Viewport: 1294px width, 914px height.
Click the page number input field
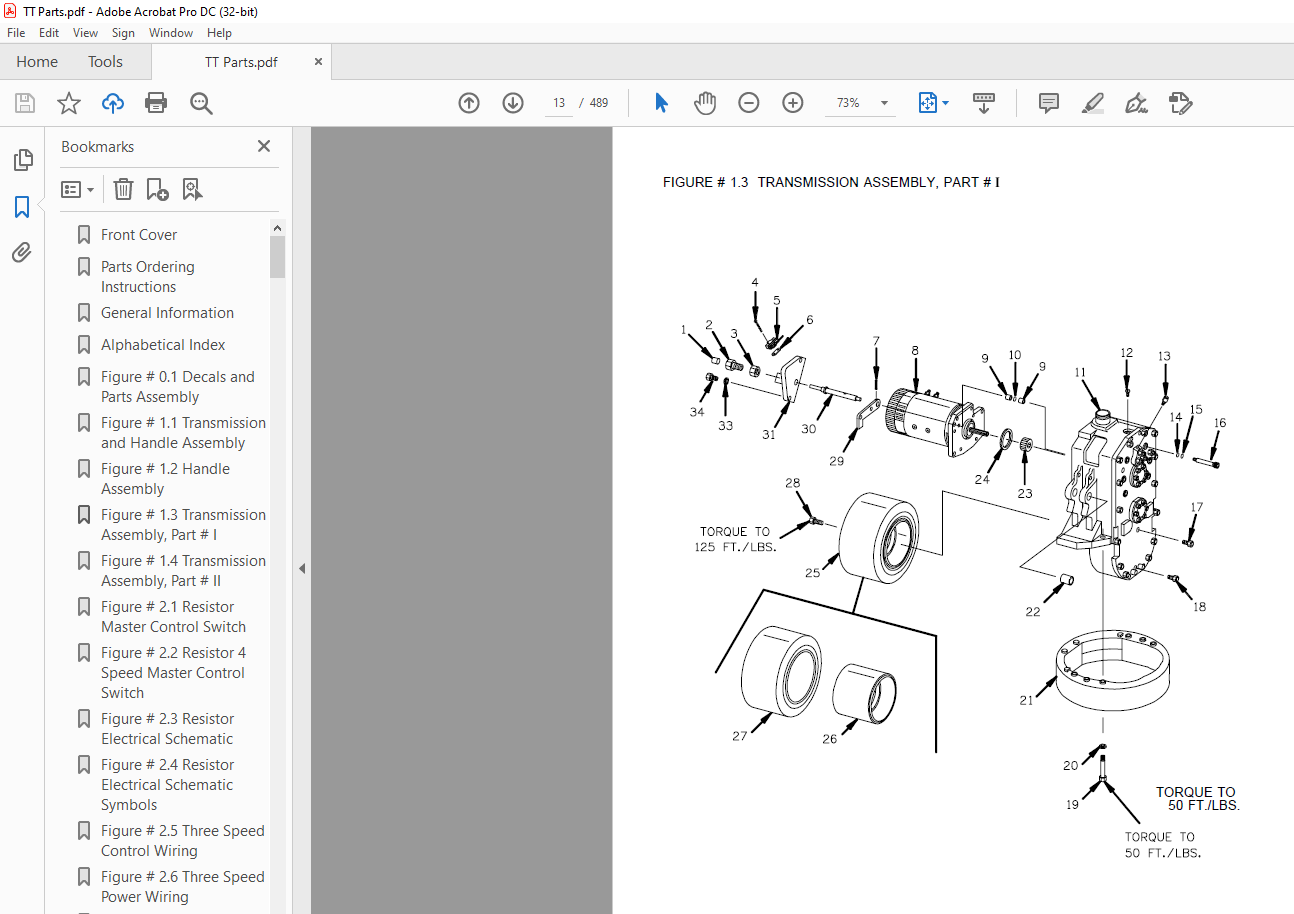[x=558, y=103]
